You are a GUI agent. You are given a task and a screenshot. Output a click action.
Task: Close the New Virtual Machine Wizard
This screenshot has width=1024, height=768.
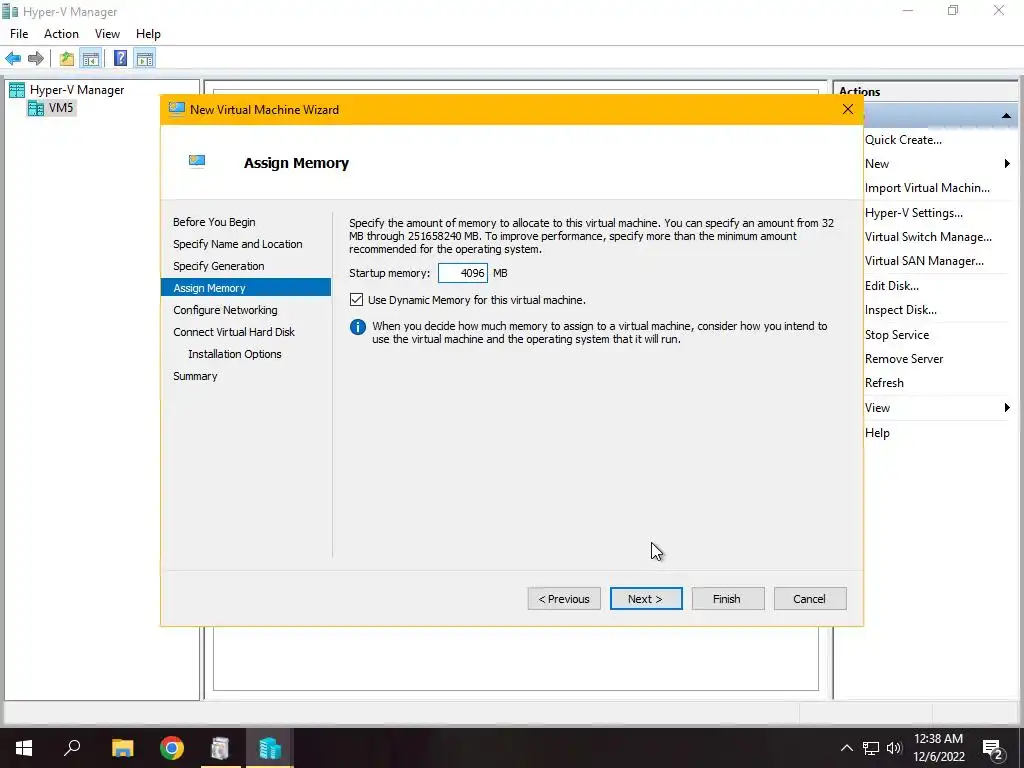(x=848, y=109)
